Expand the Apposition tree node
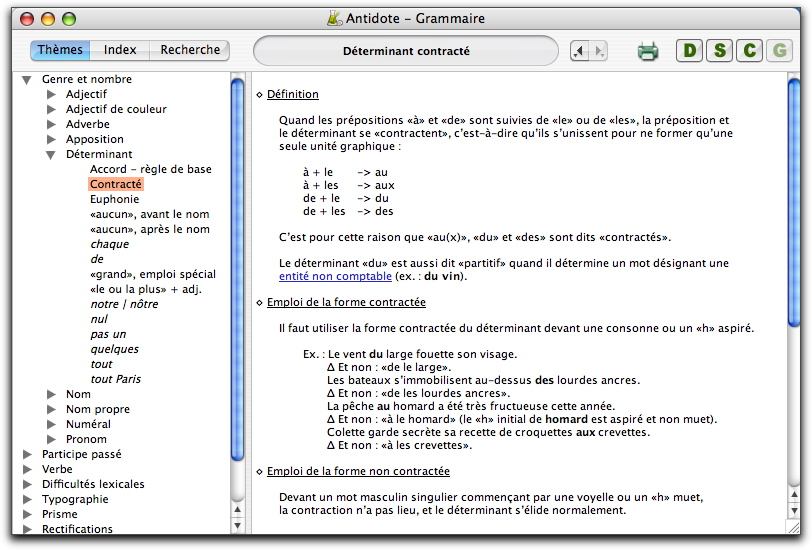812x550 pixels. point(51,139)
